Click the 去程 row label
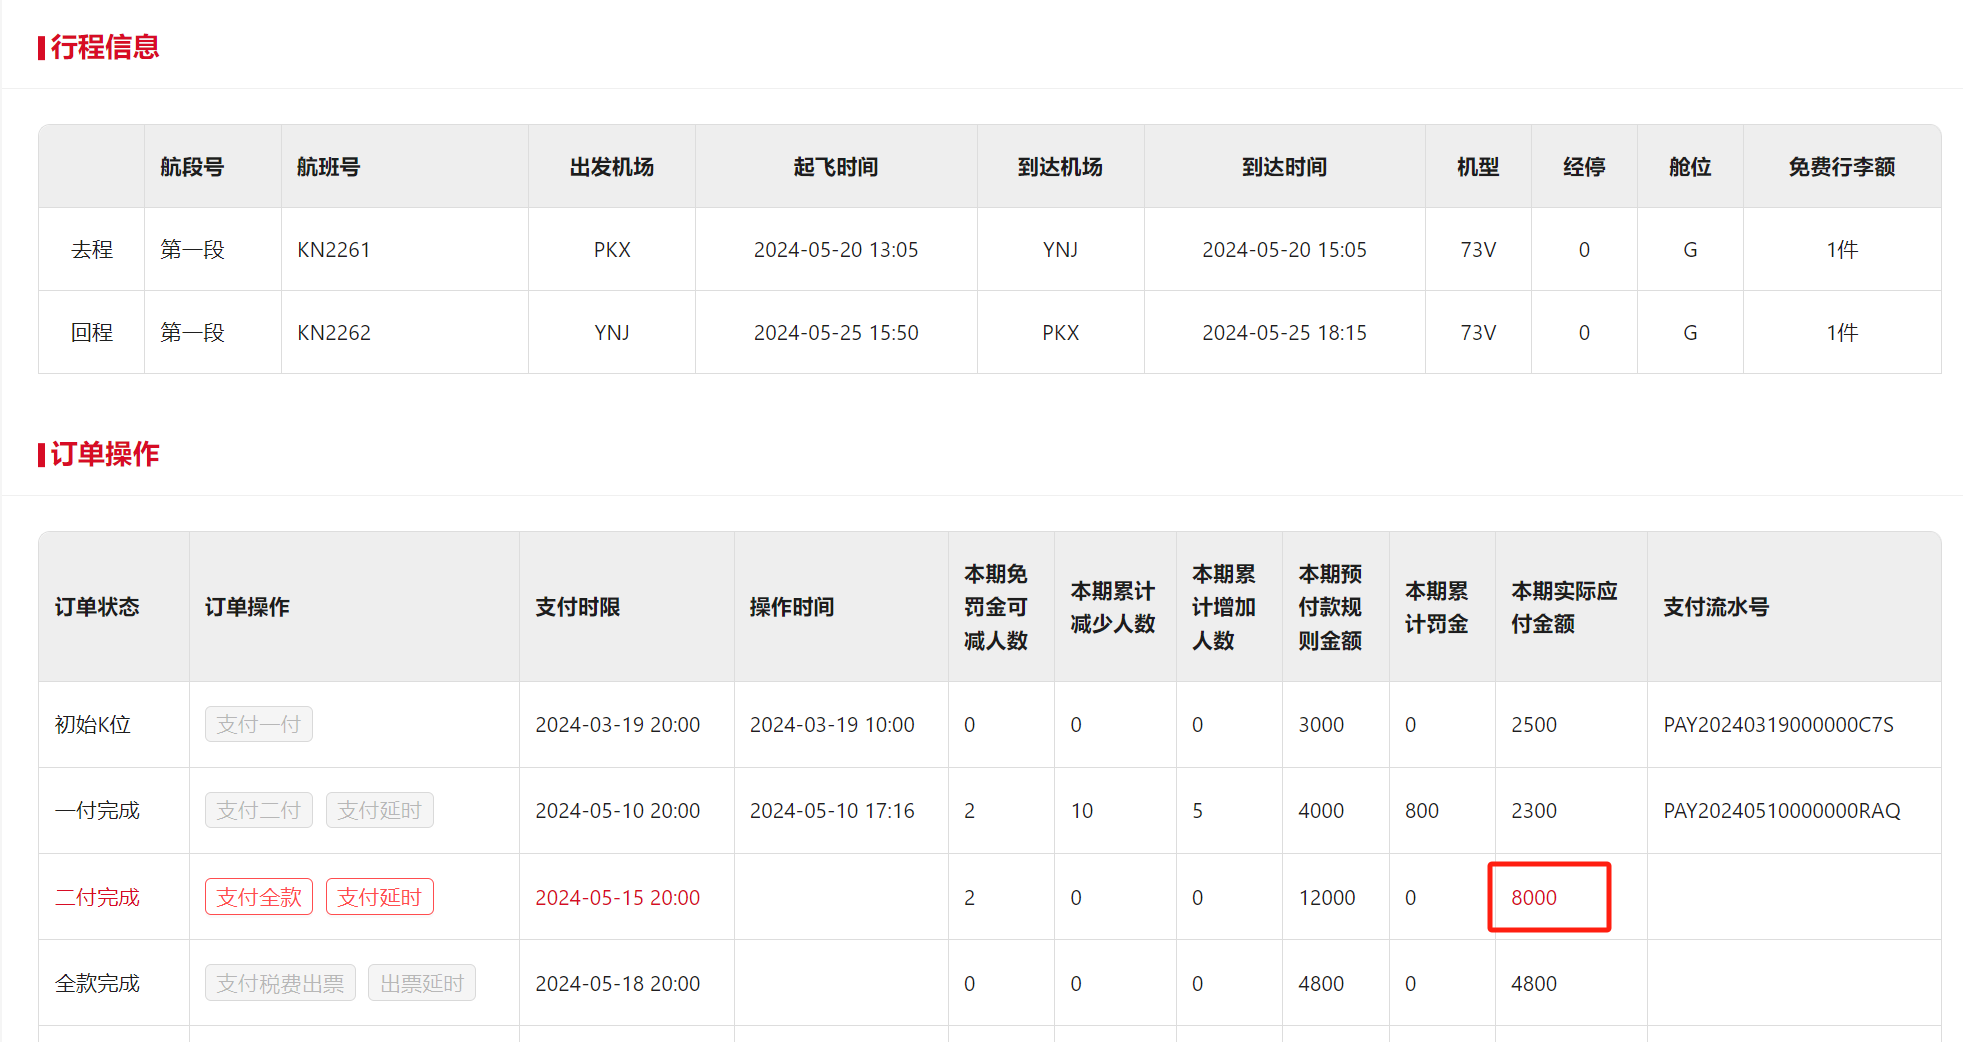 click(92, 250)
